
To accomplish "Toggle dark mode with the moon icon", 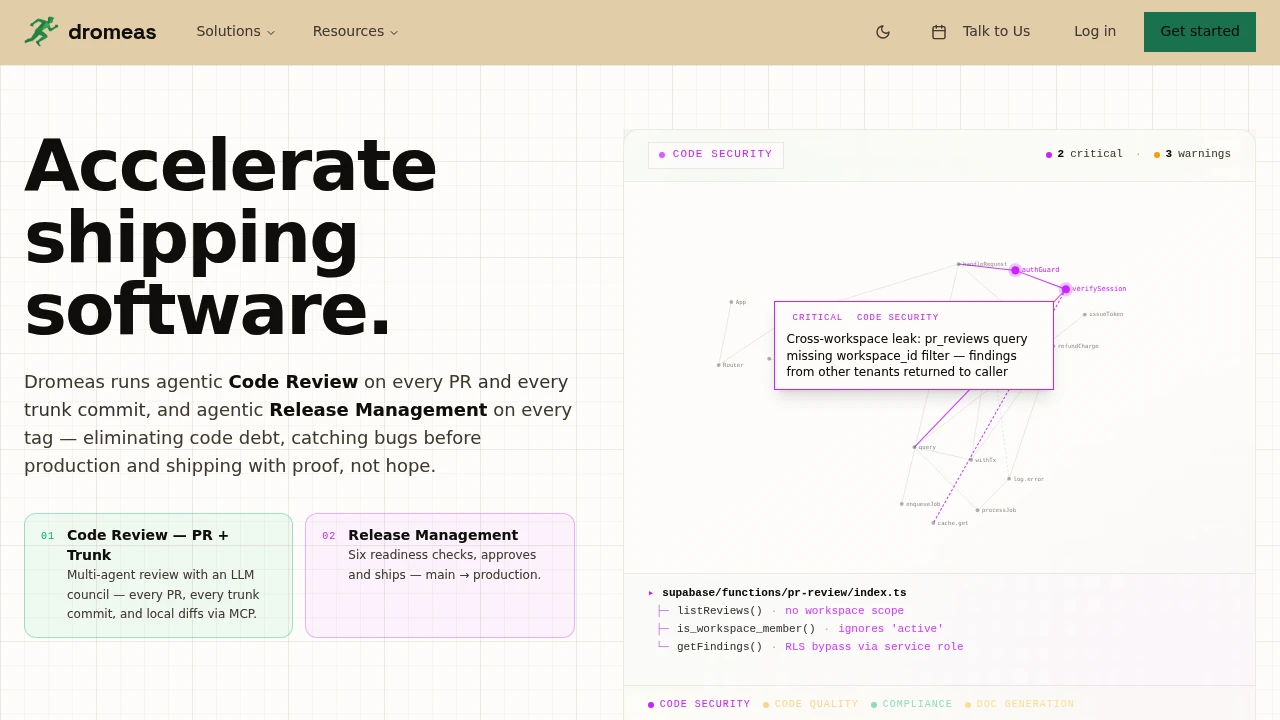I will tap(883, 32).
